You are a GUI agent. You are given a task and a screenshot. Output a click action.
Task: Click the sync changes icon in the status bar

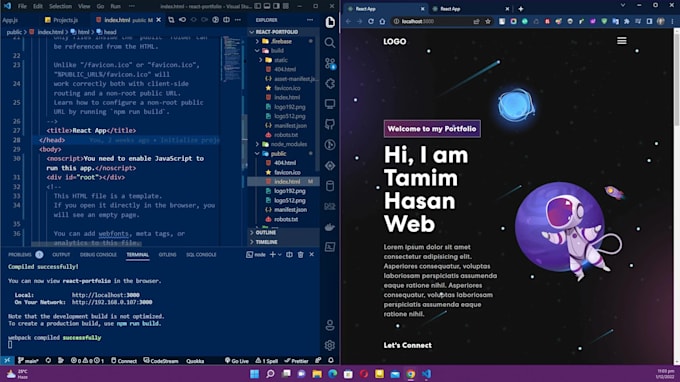[x=48, y=360]
